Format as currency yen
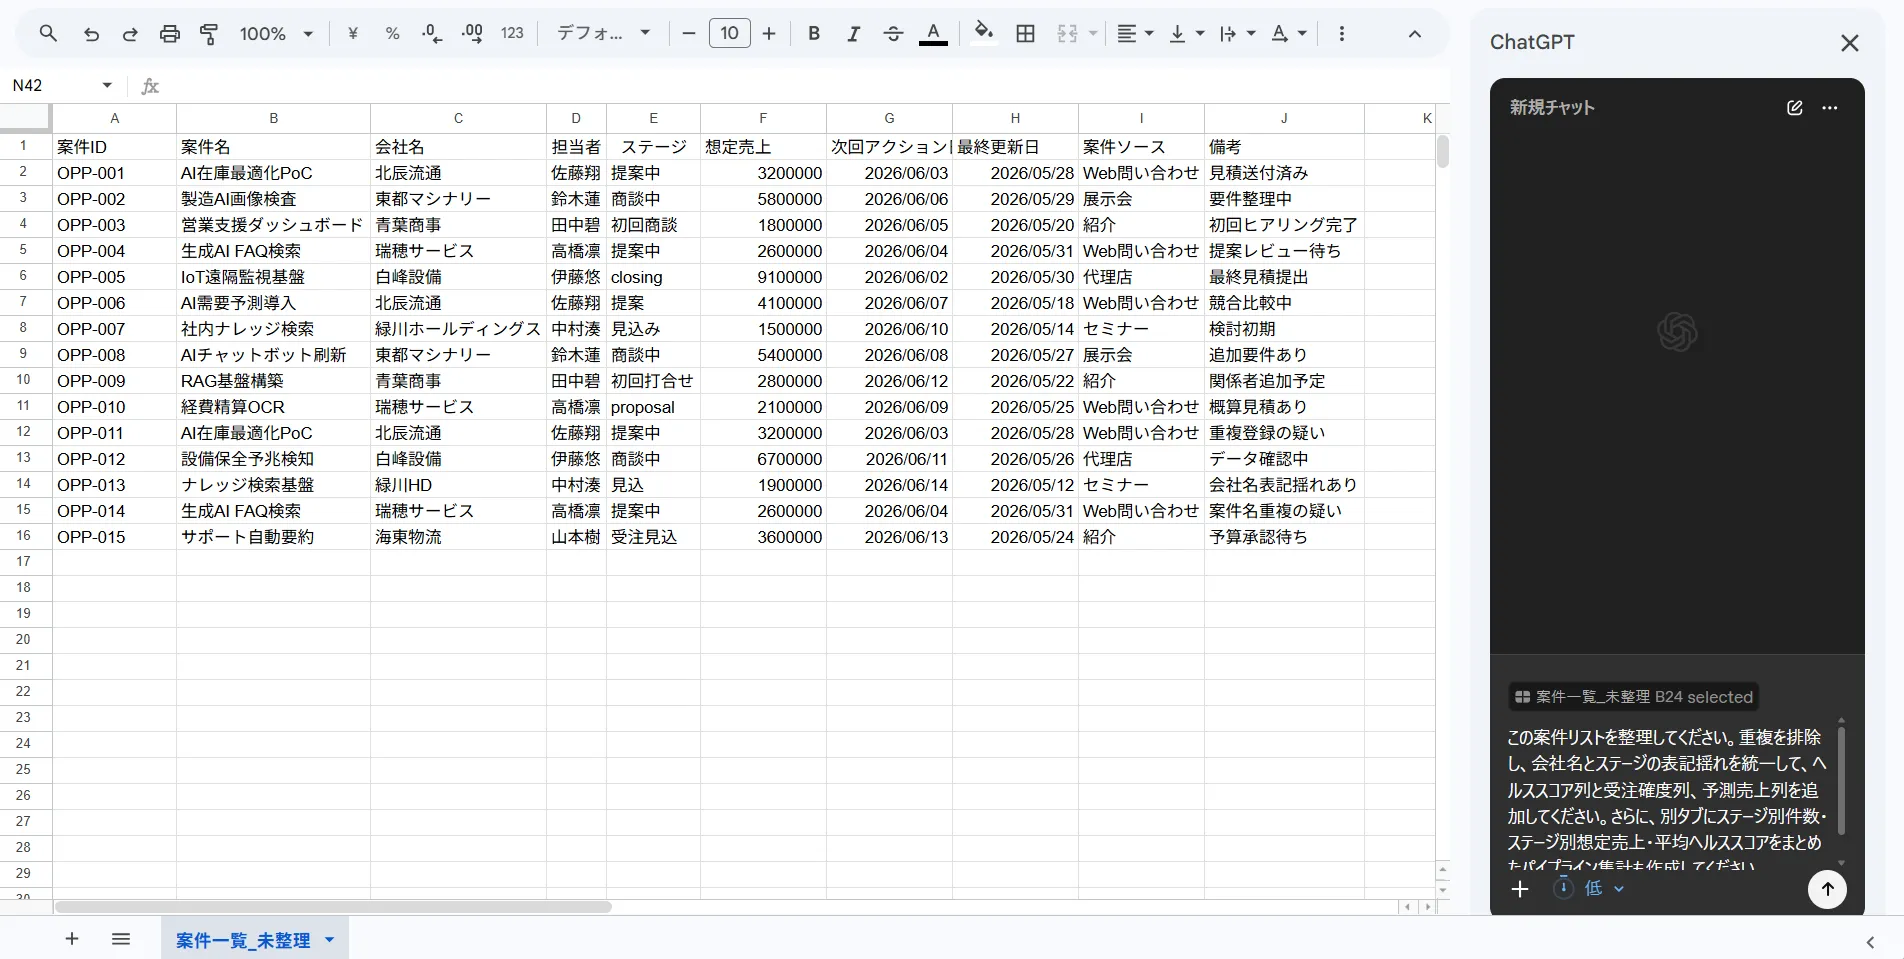1904x959 pixels. point(353,34)
